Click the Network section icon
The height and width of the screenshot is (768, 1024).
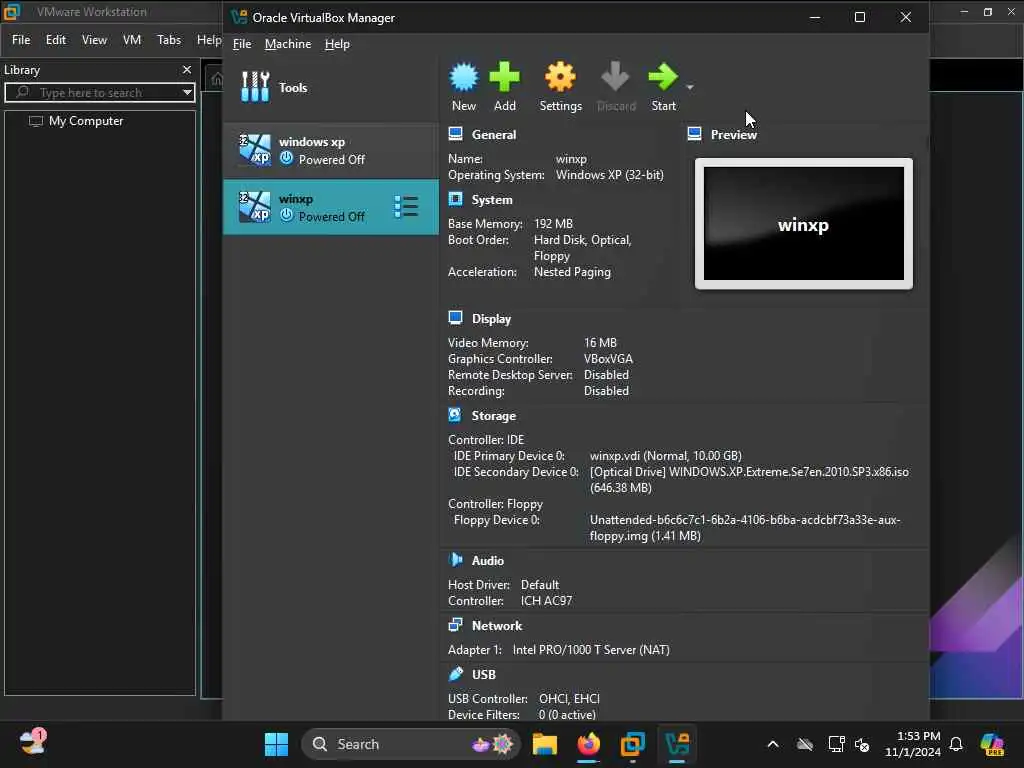pyautogui.click(x=455, y=625)
